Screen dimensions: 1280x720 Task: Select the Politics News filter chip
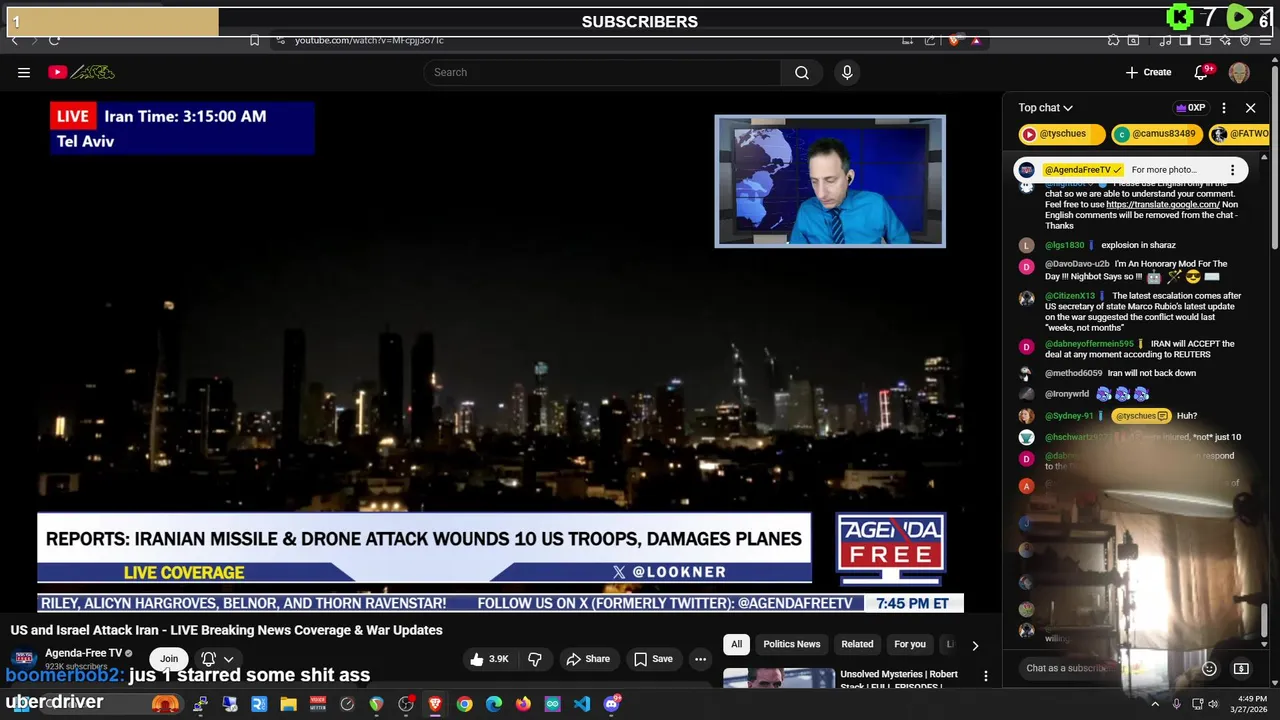click(x=791, y=644)
